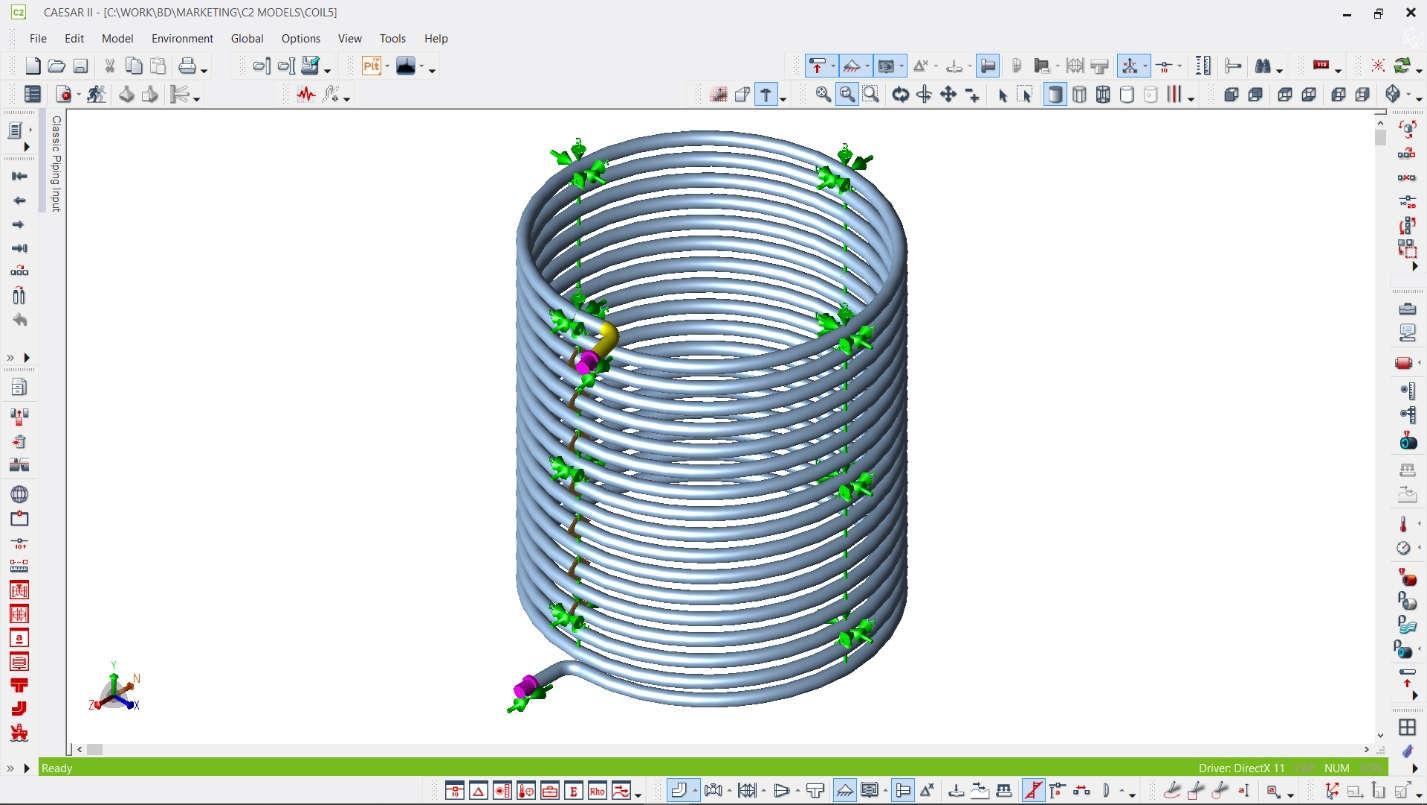Click the red starburst reset icon
This screenshot has width=1427, height=805.
tap(1378, 66)
